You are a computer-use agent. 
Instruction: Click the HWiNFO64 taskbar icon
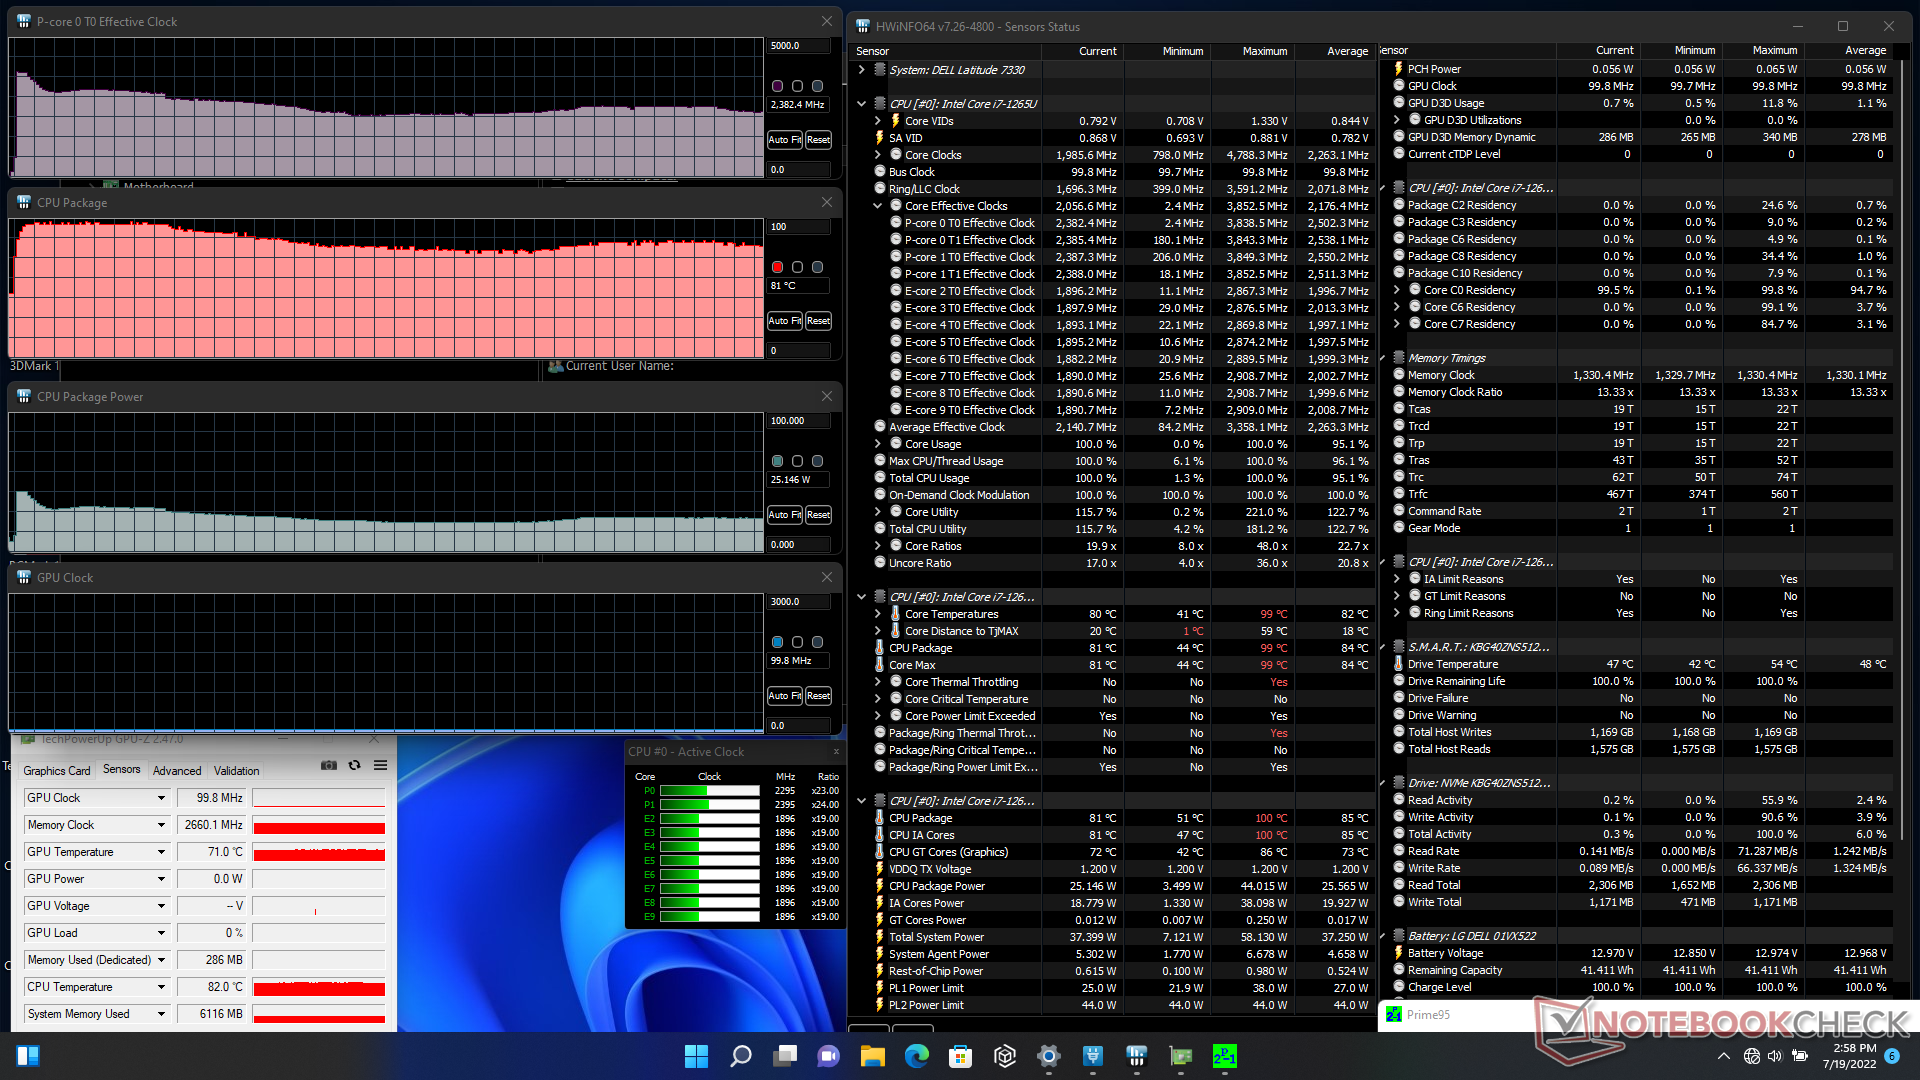click(x=1136, y=1056)
